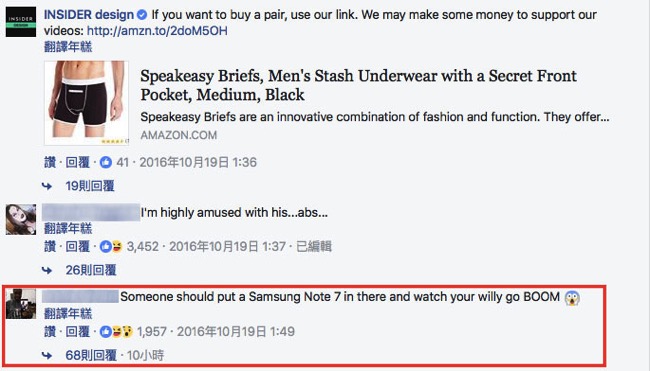Open Samsung Note 7 commenter's avatar
The width and height of the screenshot is (650, 371).
click(x=21, y=304)
